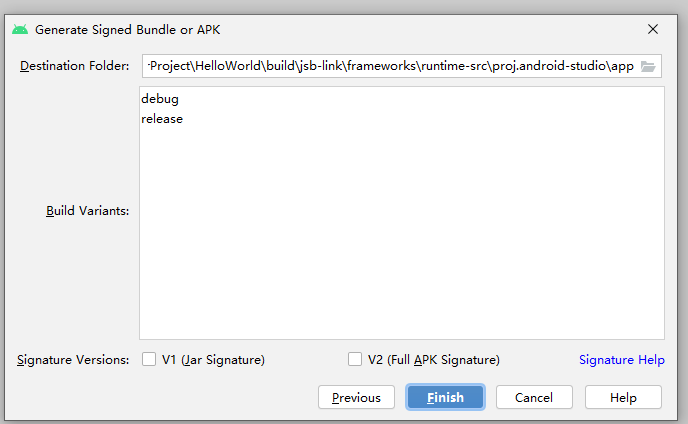
Task: Cancel the signing dialog
Action: (534, 397)
